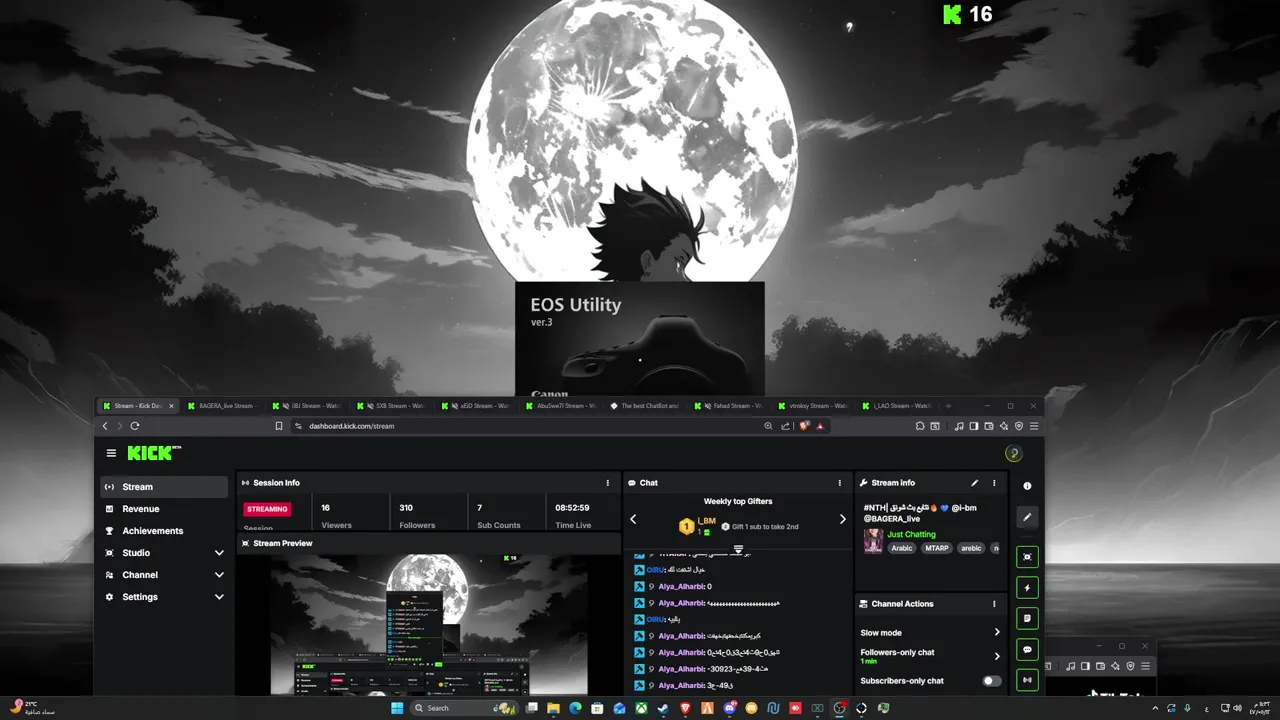Open Discord from the taskbar
Viewport: 1280px width, 720px height.
click(x=729, y=708)
